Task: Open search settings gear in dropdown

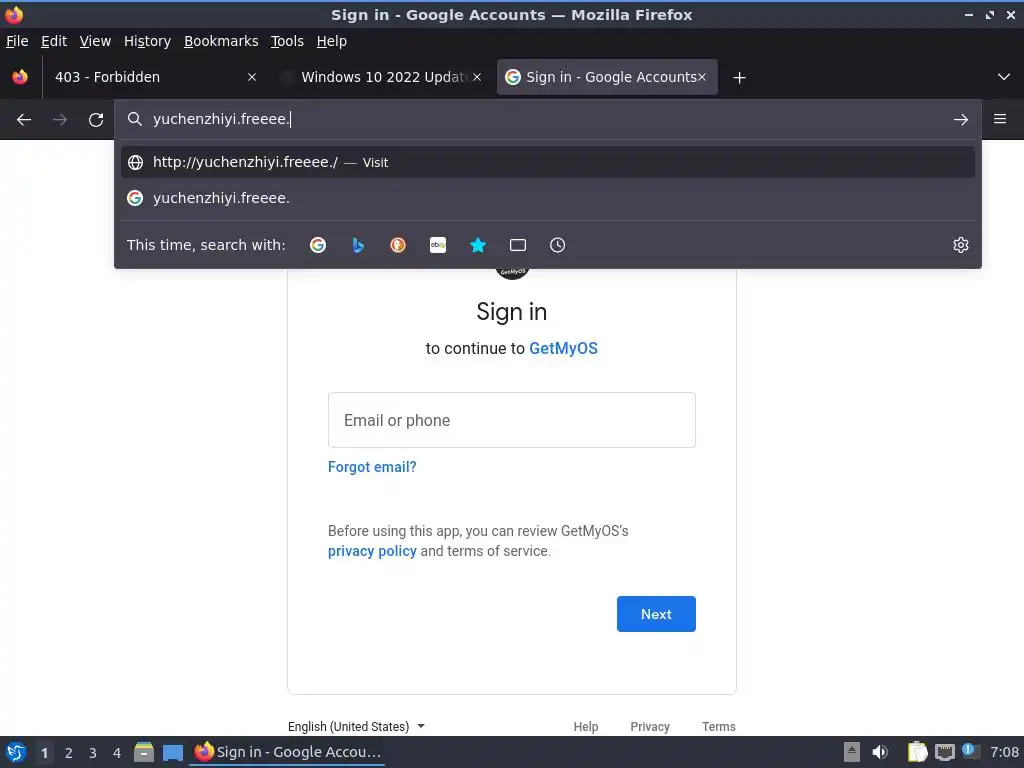Action: (961, 245)
